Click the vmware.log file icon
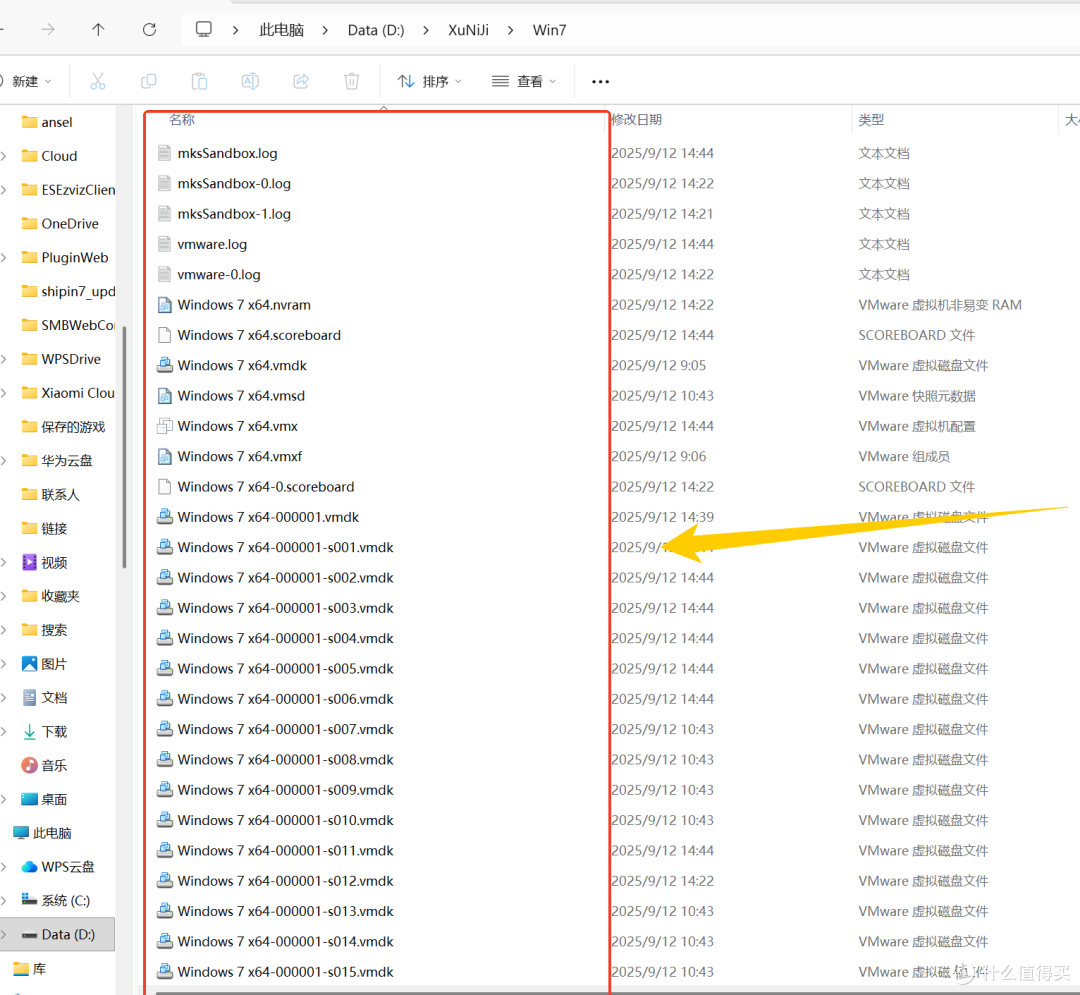This screenshot has height=995, width=1080. point(164,244)
